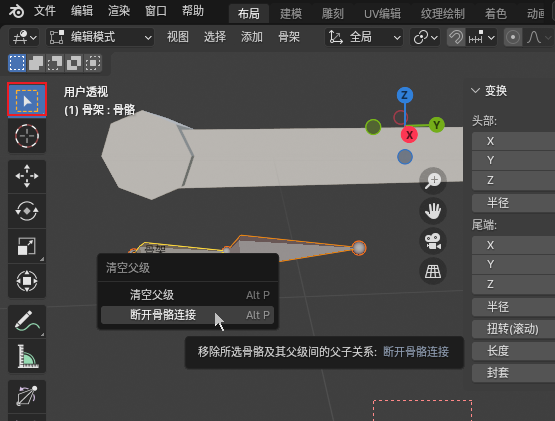The image size is (555, 421).
Task: Toggle perspective/orthographic grid button
Action: point(433,271)
